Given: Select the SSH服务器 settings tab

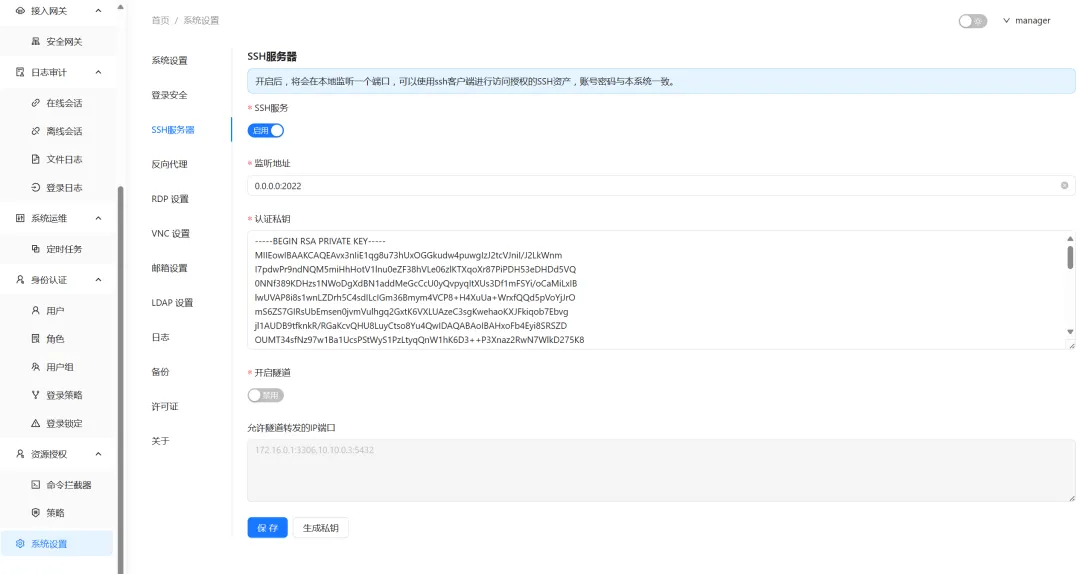Looking at the screenshot, I should click(173, 130).
